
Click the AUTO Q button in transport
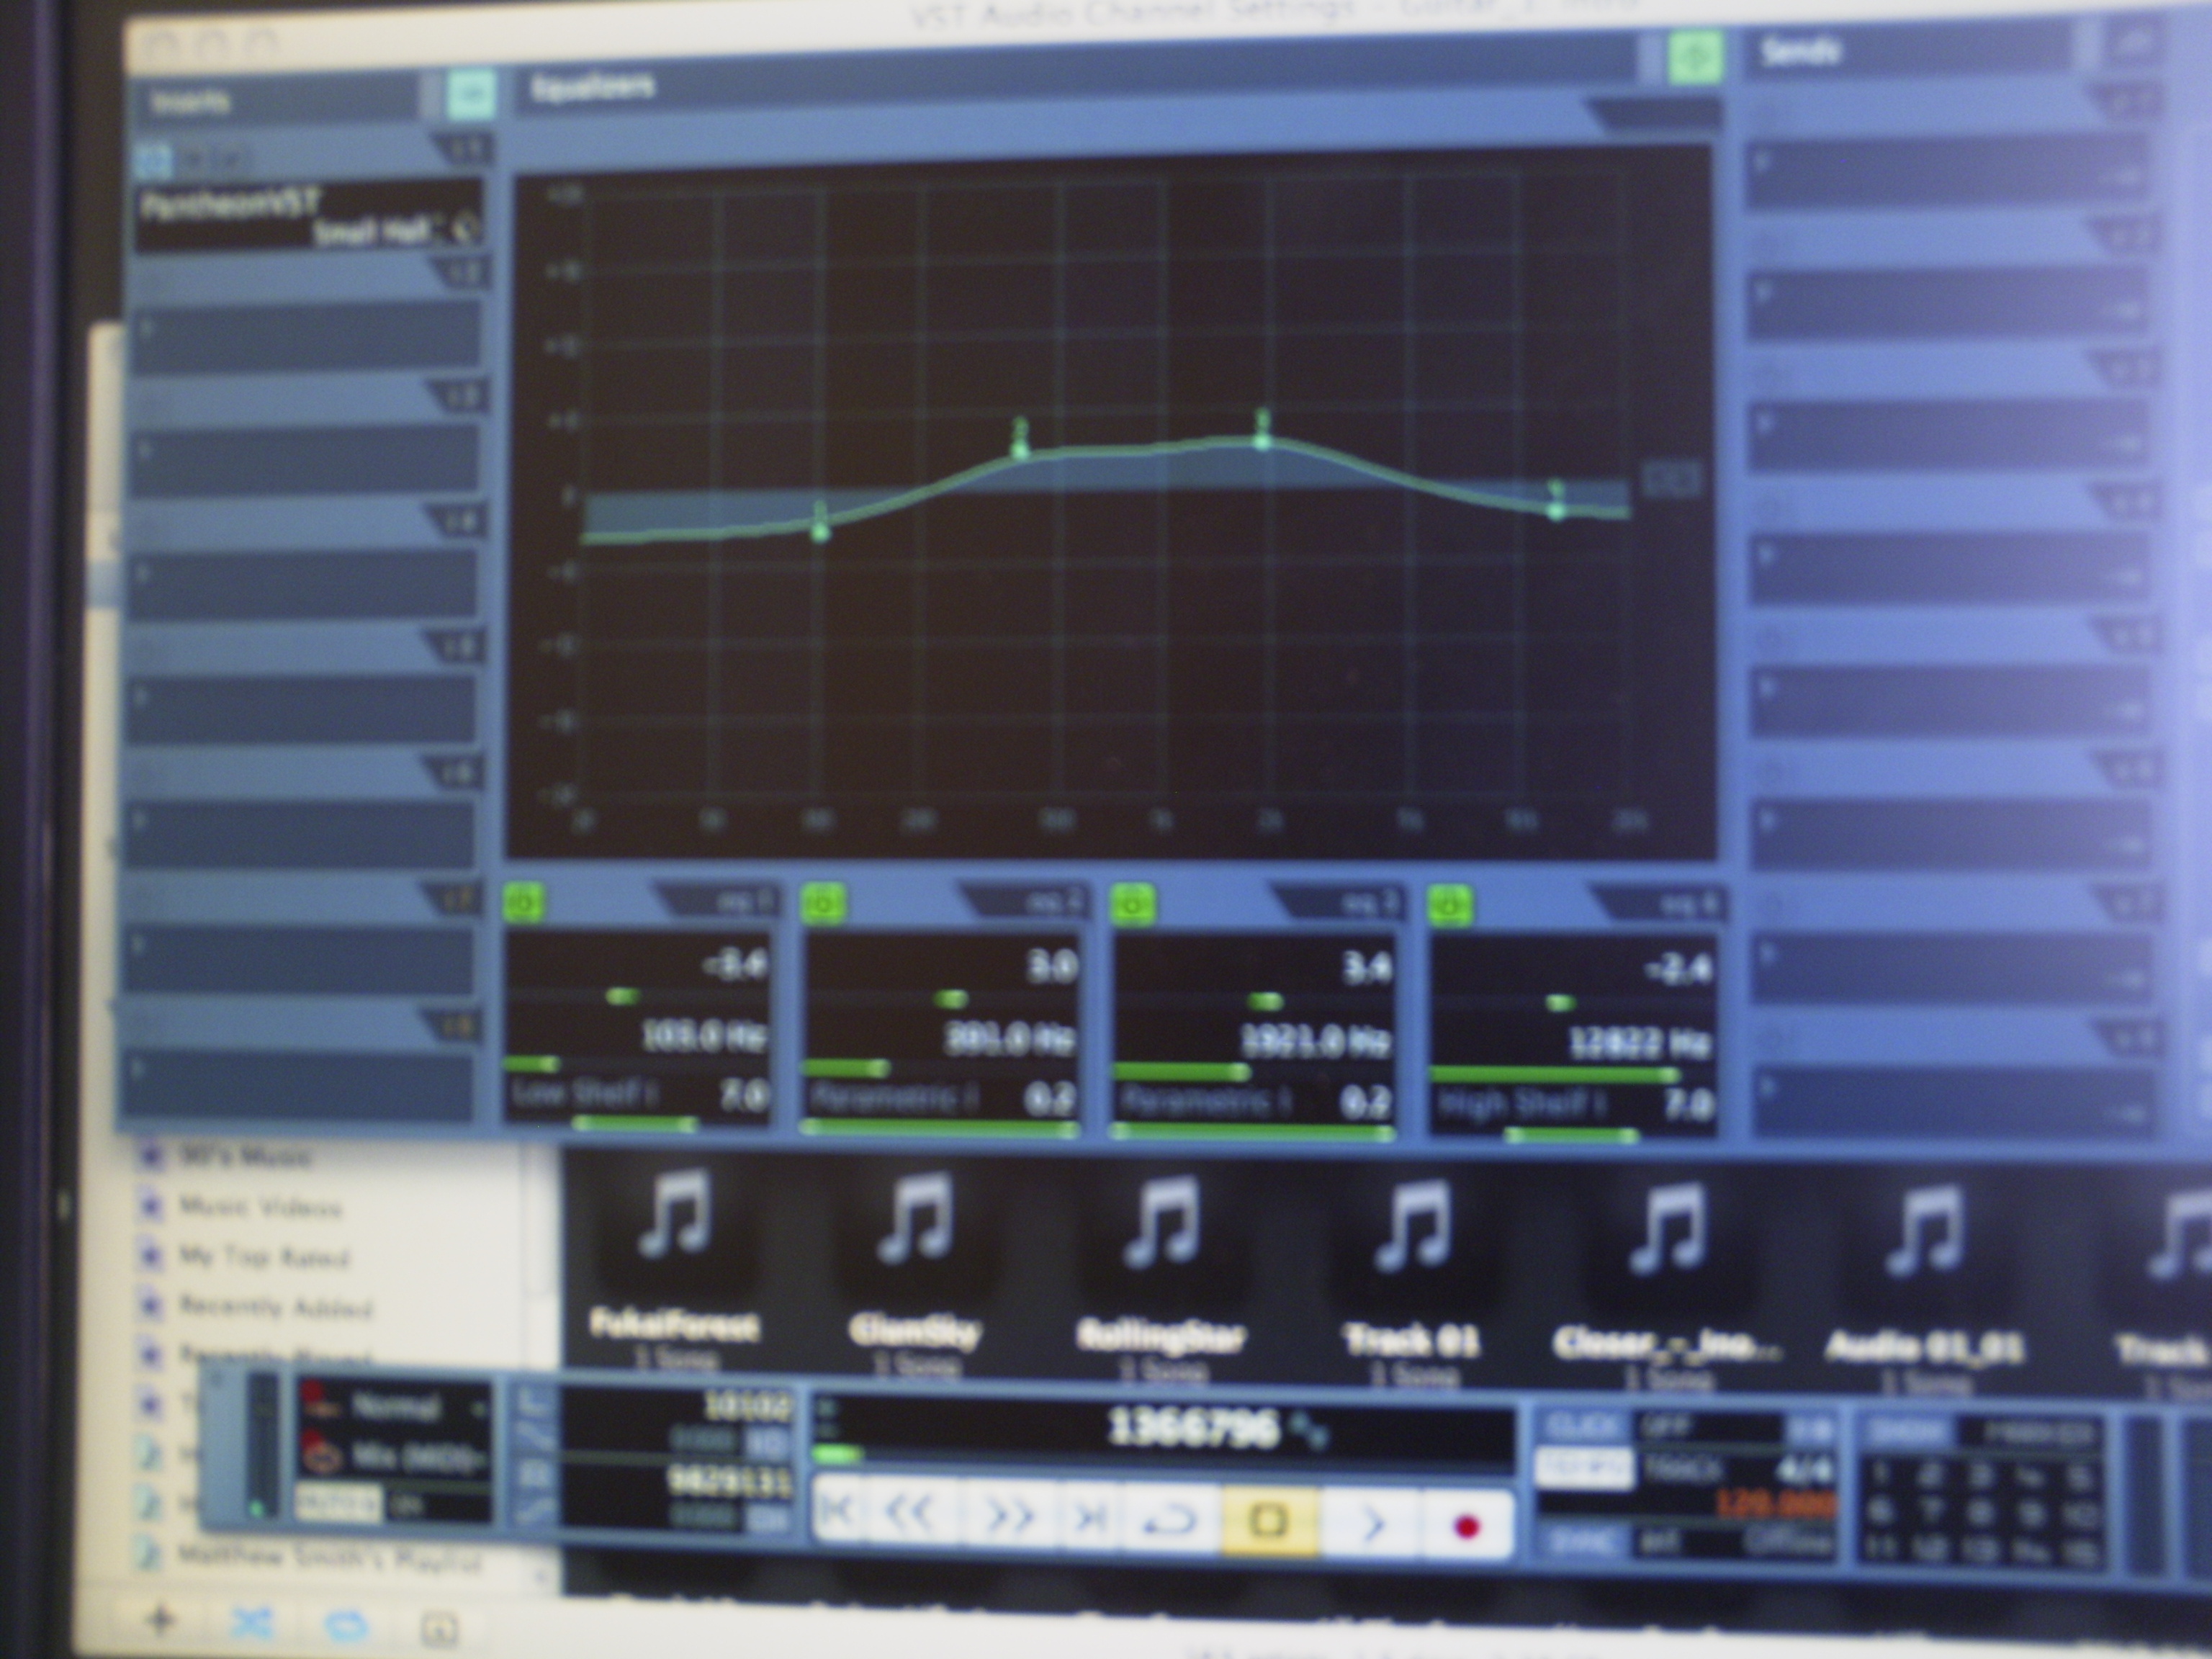click(338, 1502)
